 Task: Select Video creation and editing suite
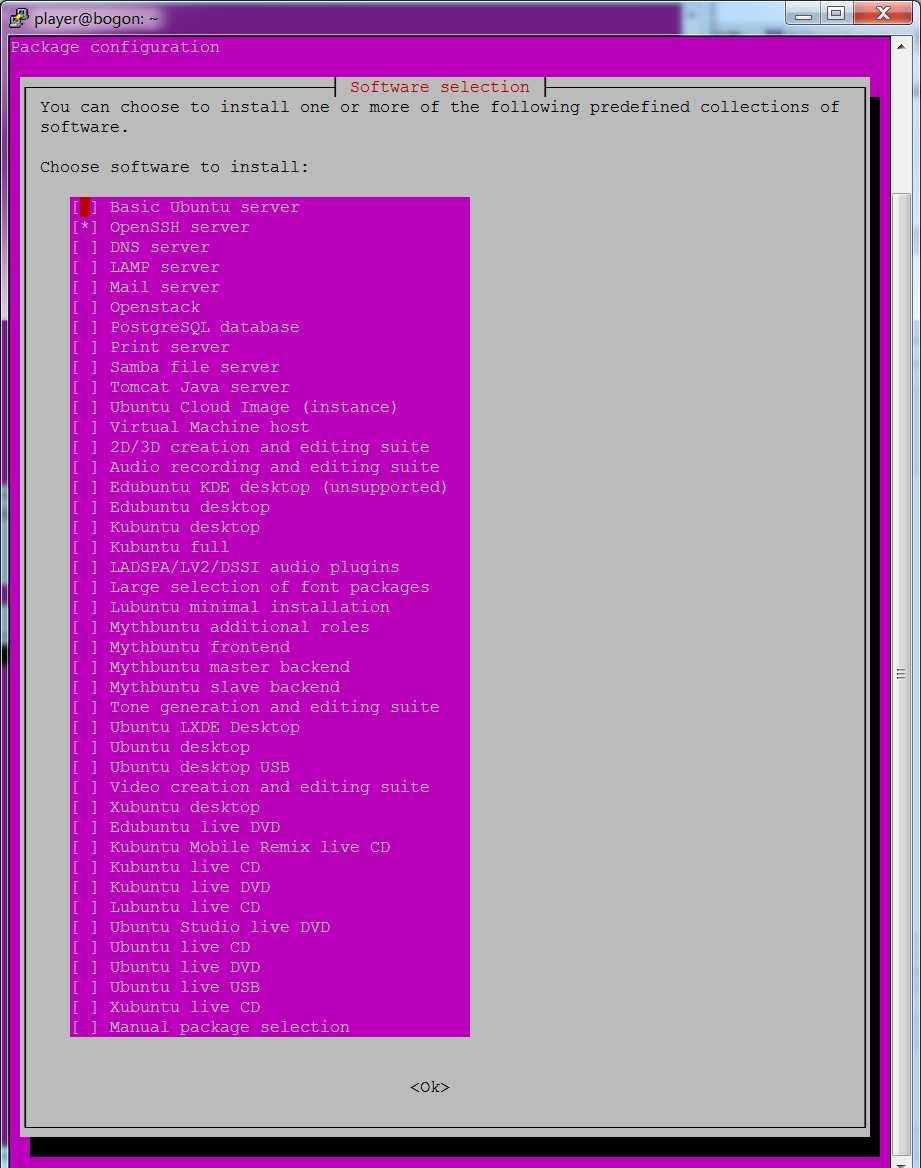pyautogui.click(x=270, y=787)
